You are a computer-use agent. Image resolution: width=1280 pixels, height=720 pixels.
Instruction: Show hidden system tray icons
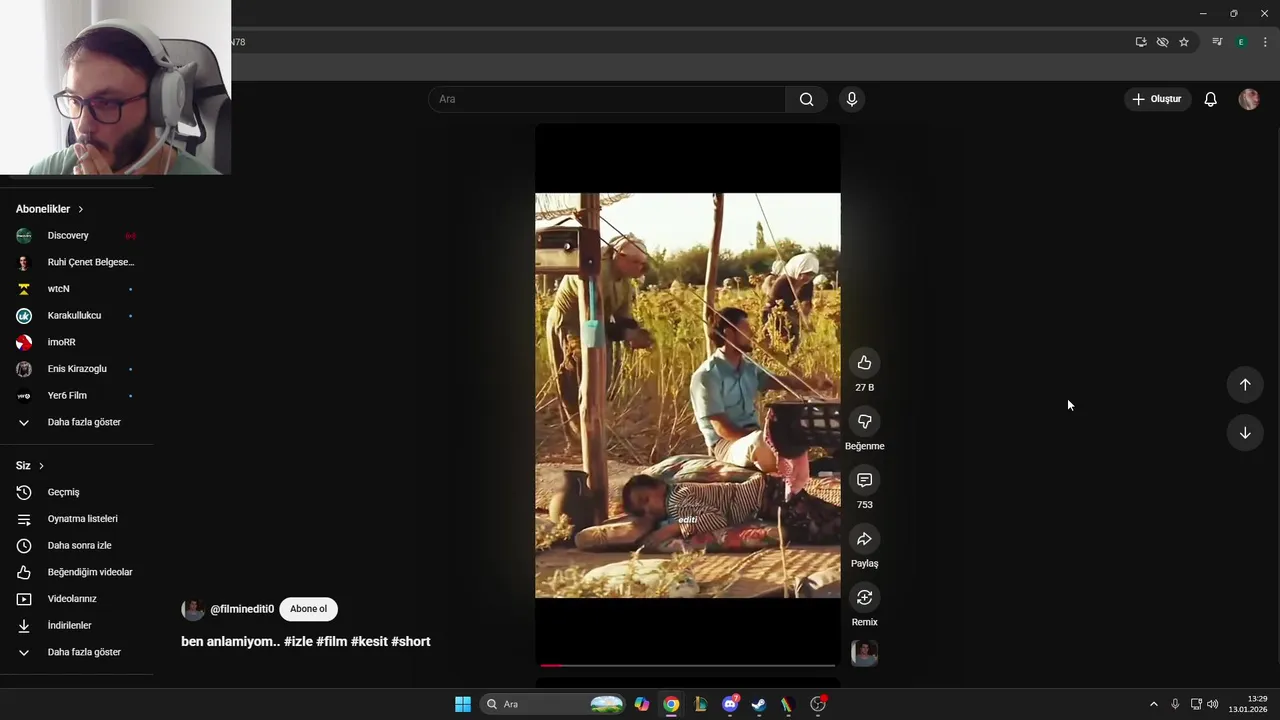tap(1153, 704)
